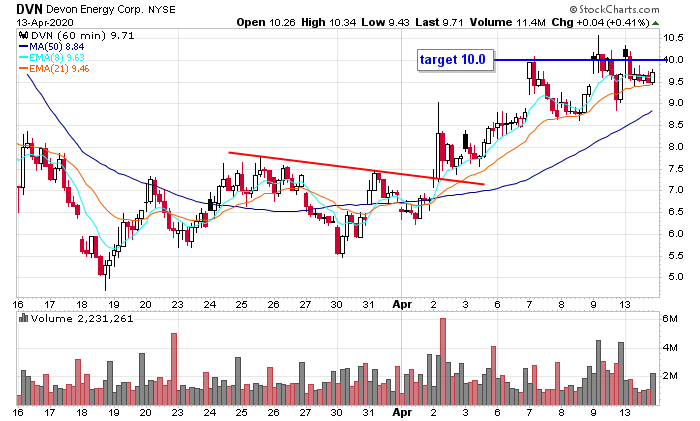Click the candlestick icon beside DVN (60 min)
Screen dimensions: 700x421
point(23,35)
